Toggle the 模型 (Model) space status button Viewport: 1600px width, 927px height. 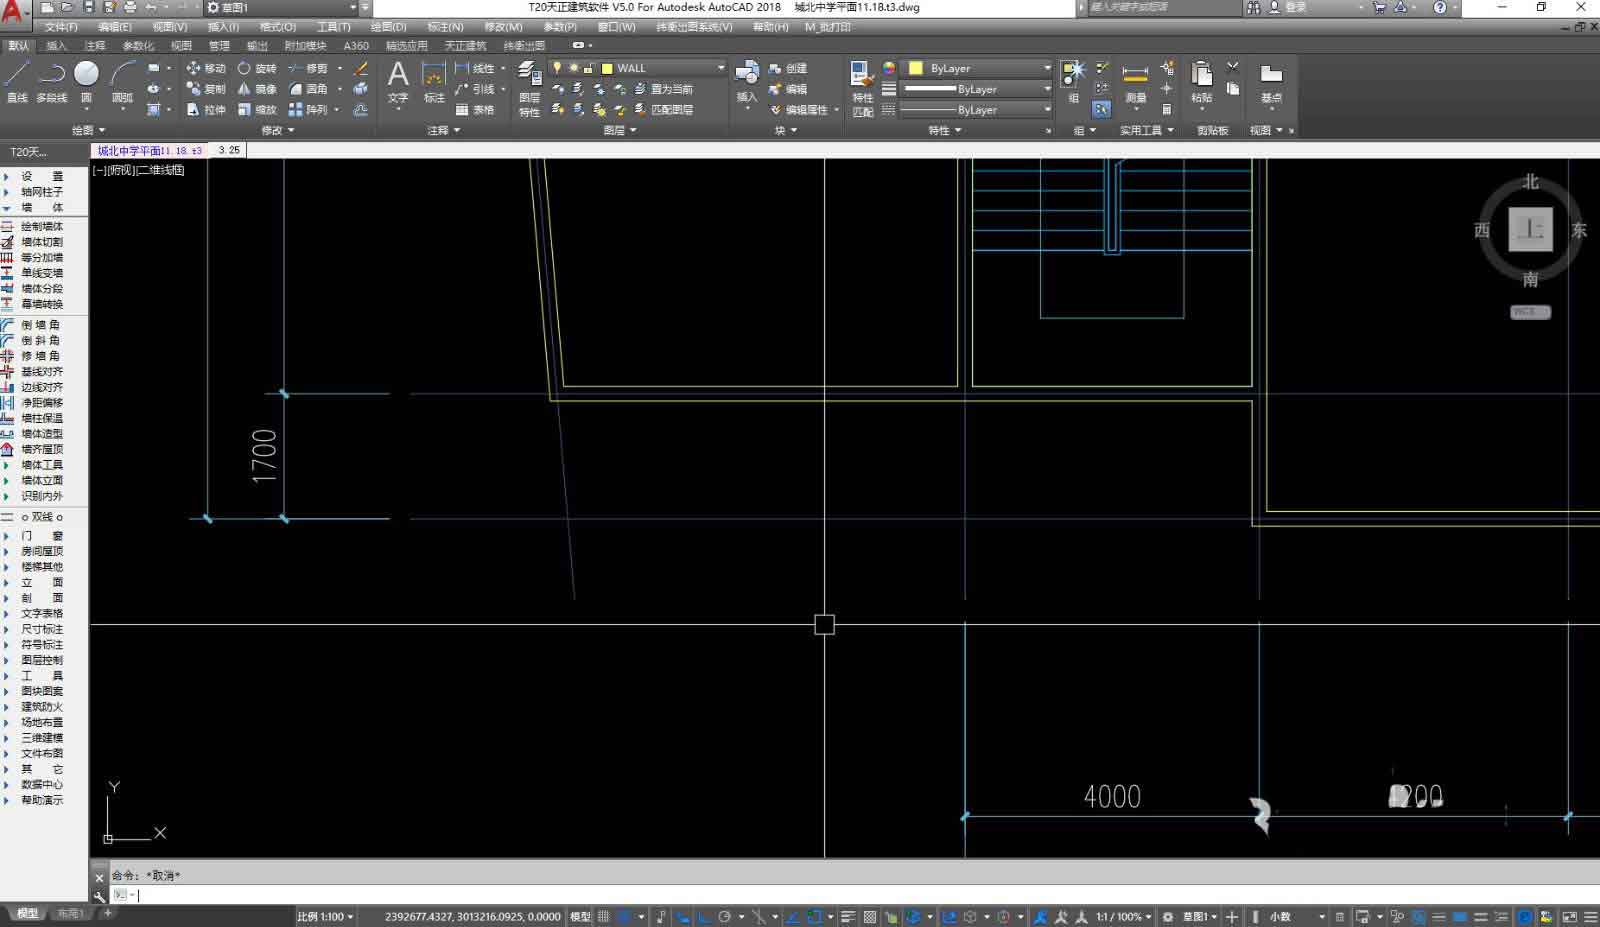[x=580, y=916]
